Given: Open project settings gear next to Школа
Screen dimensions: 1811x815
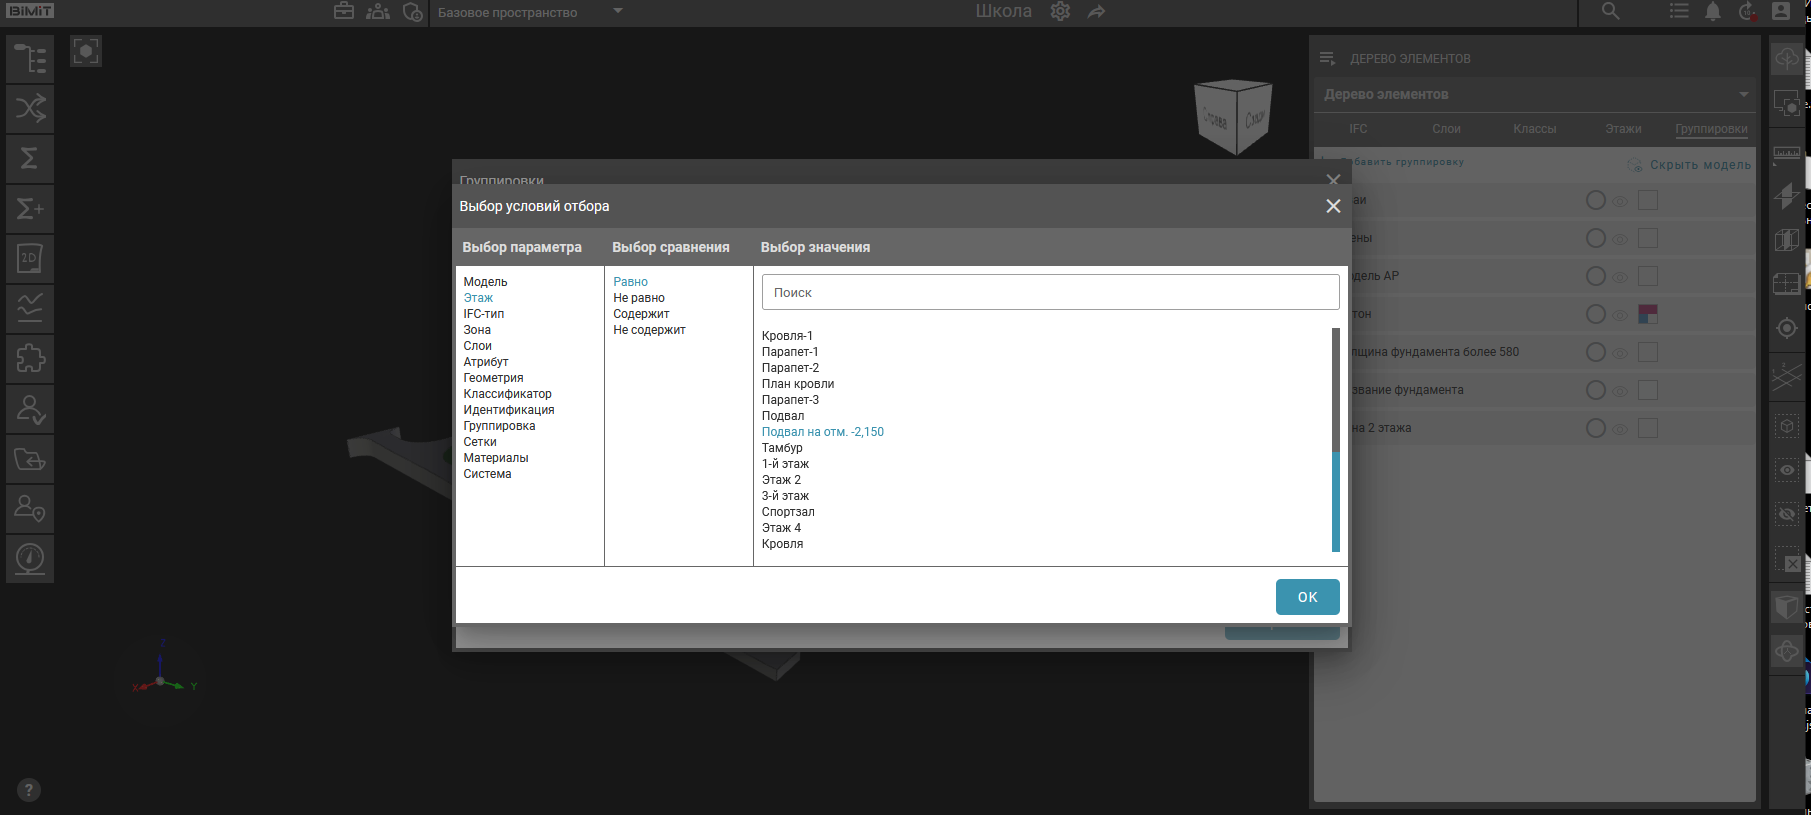Looking at the screenshot, I should tap(1060, 12).
